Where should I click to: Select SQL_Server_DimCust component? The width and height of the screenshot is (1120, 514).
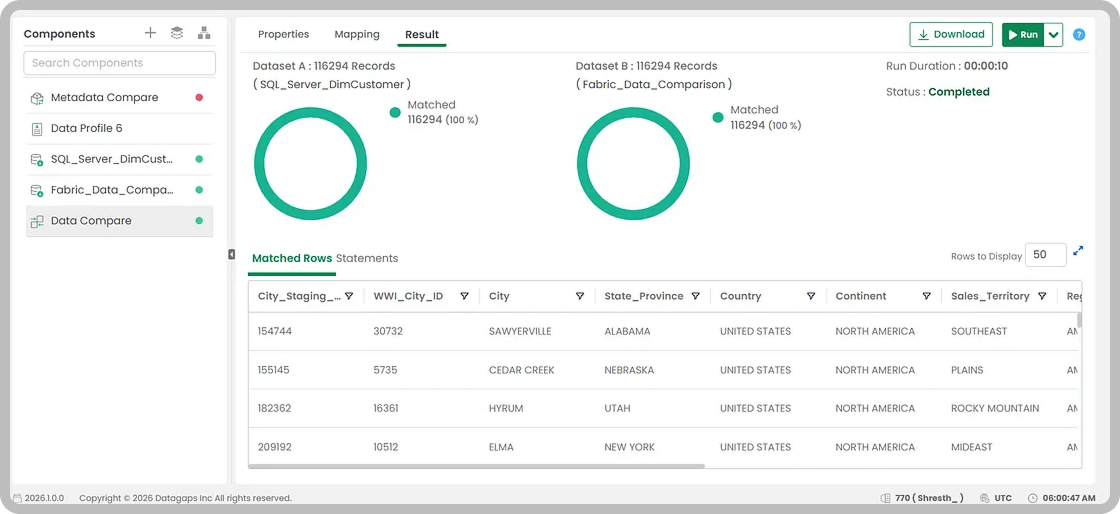coord(119,160)
